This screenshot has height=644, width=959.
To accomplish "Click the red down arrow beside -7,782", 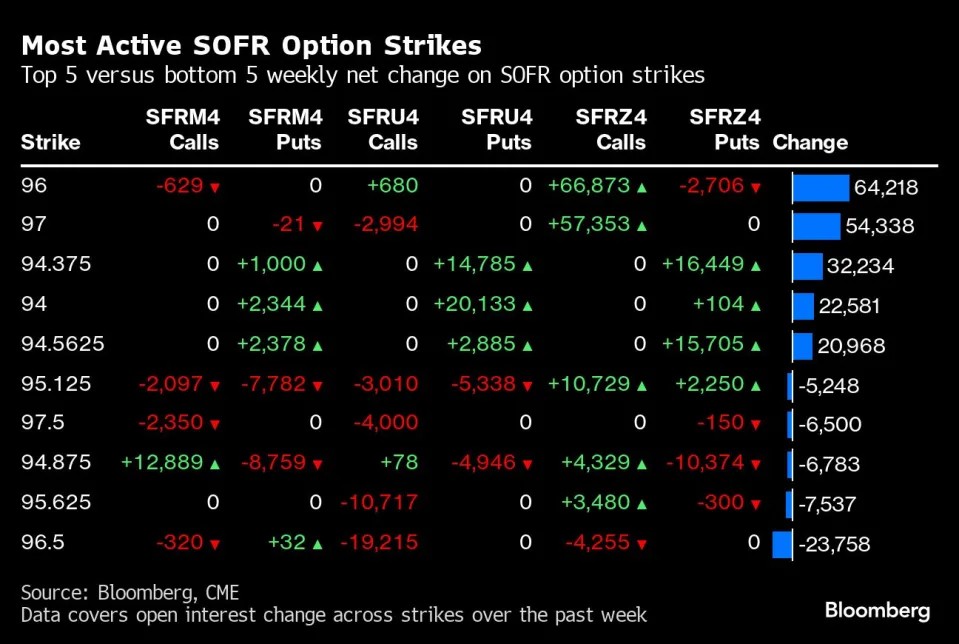I will (x=317, y=386).
